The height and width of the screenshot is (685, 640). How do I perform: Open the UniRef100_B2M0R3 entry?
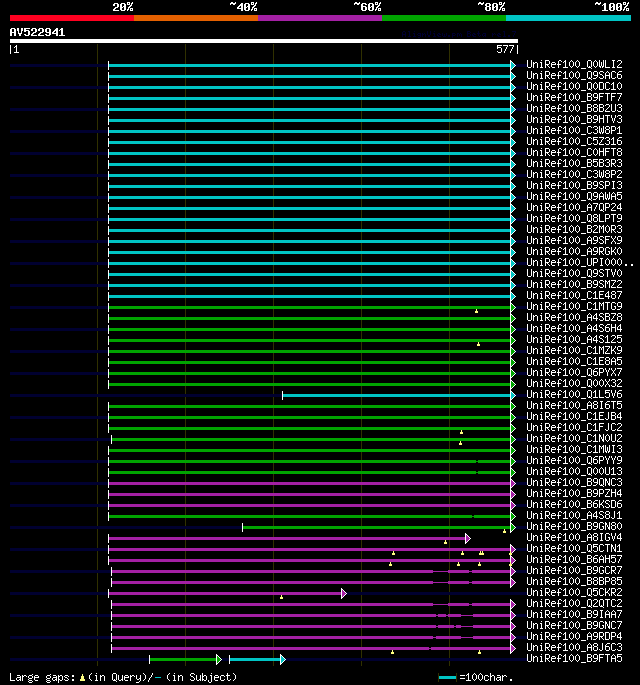(574, 229)
